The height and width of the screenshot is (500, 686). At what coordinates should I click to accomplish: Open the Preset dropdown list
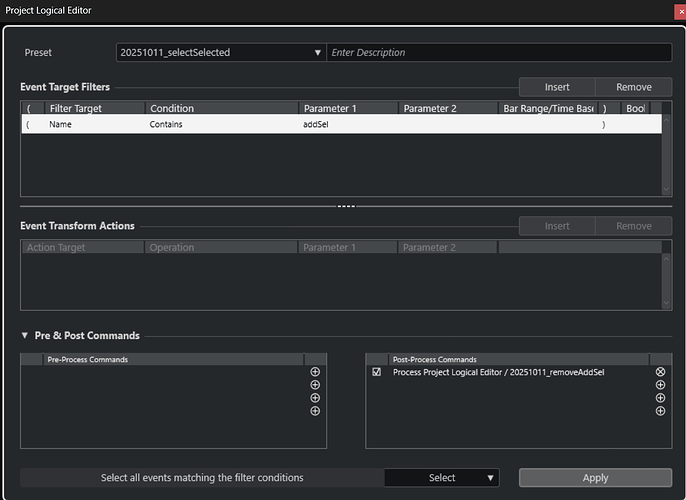pos(318,53)
